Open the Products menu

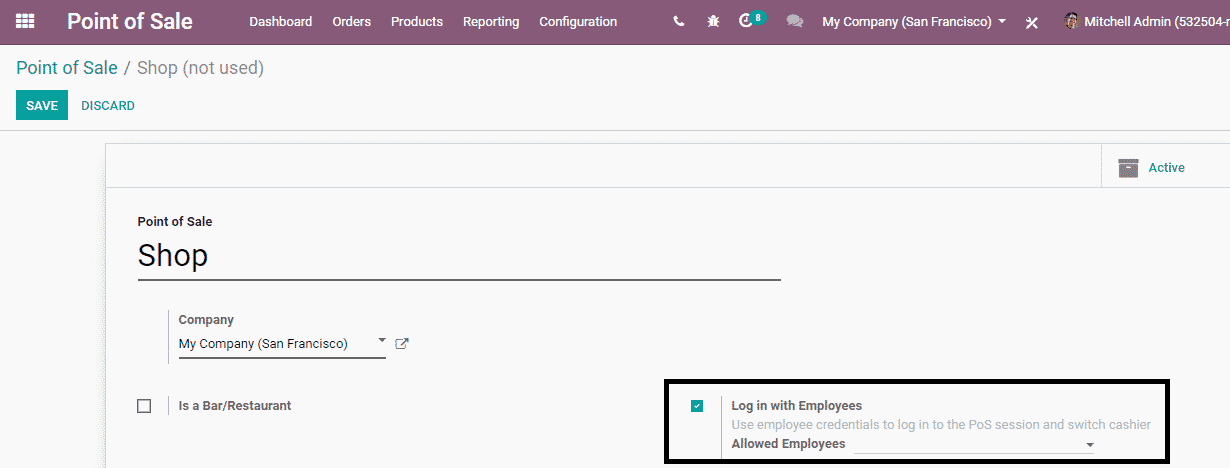[x=417, y=21]
